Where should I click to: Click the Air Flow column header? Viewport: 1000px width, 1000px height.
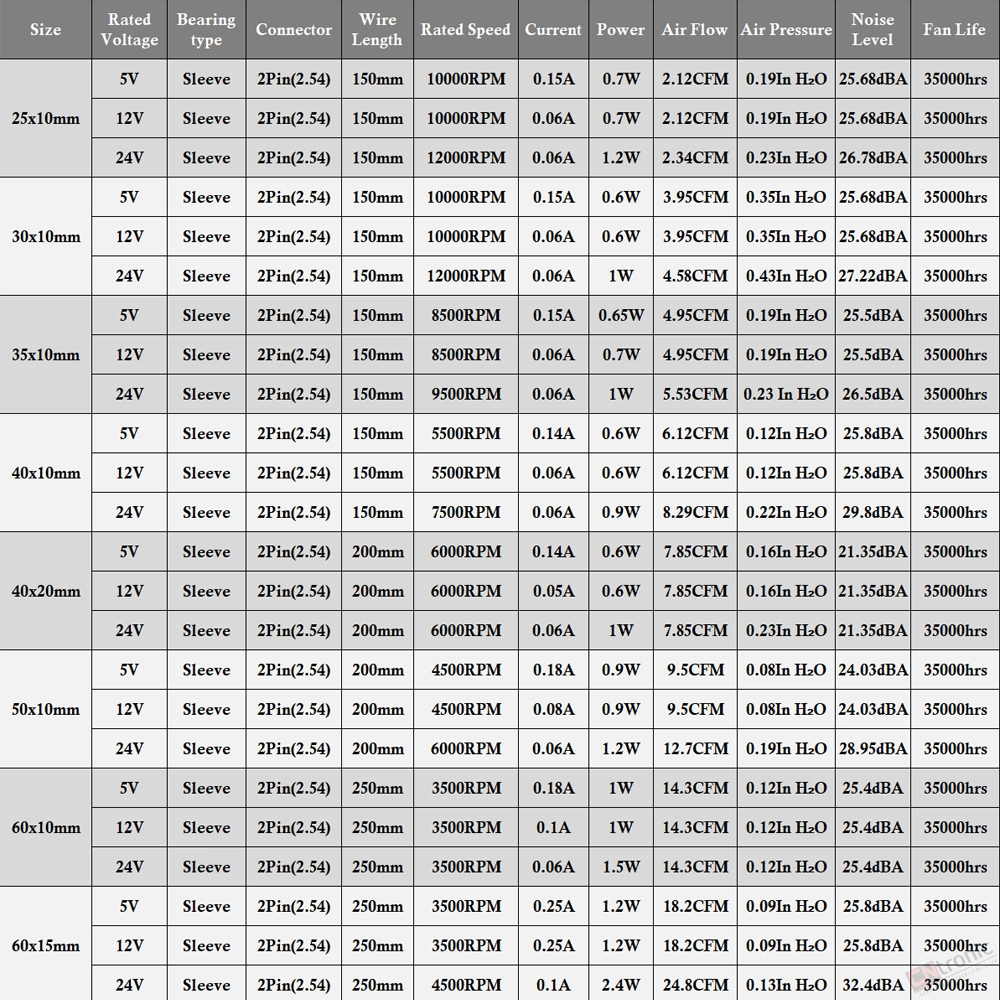click(x=695, y=29)
